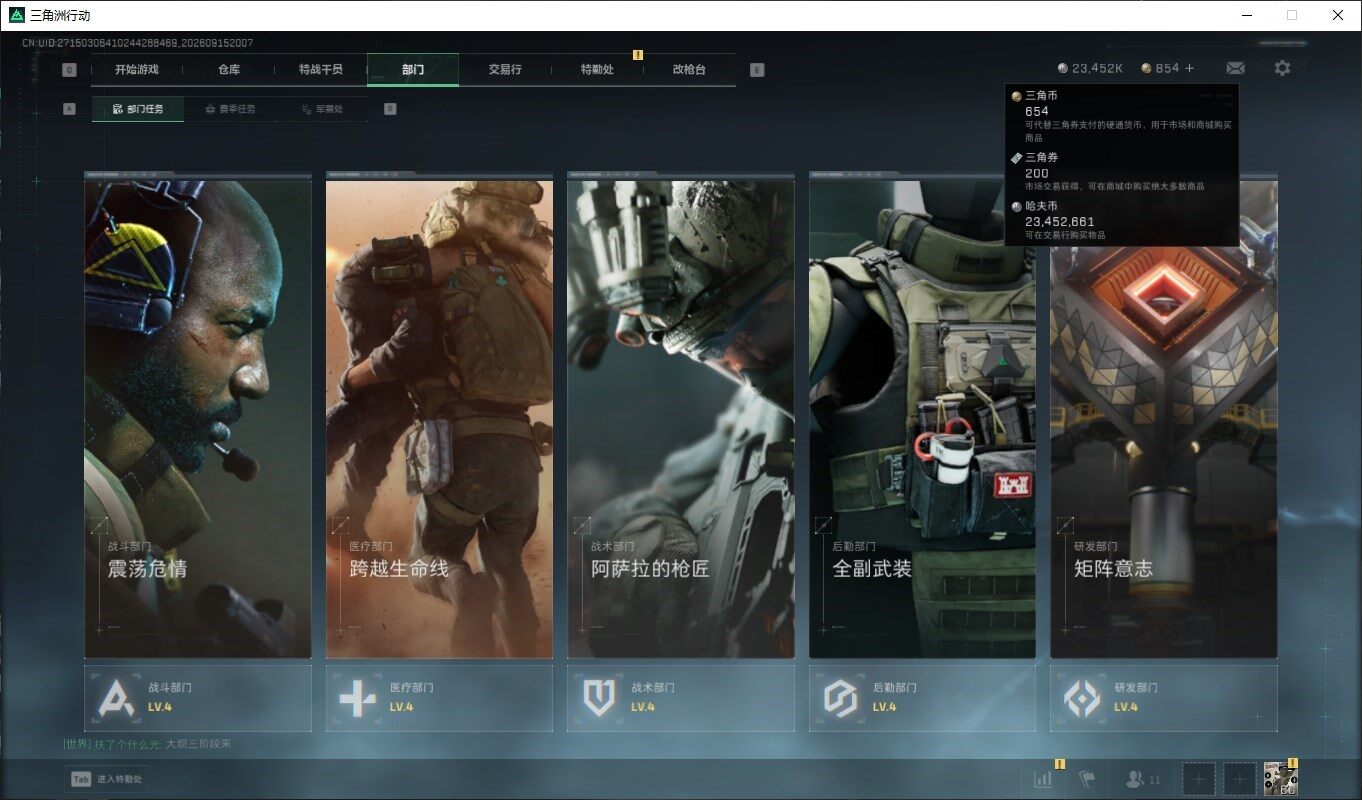This screenshot has height=800, width=1362.
Task: Open the mail envelope icon
Action: (1236, 68)
